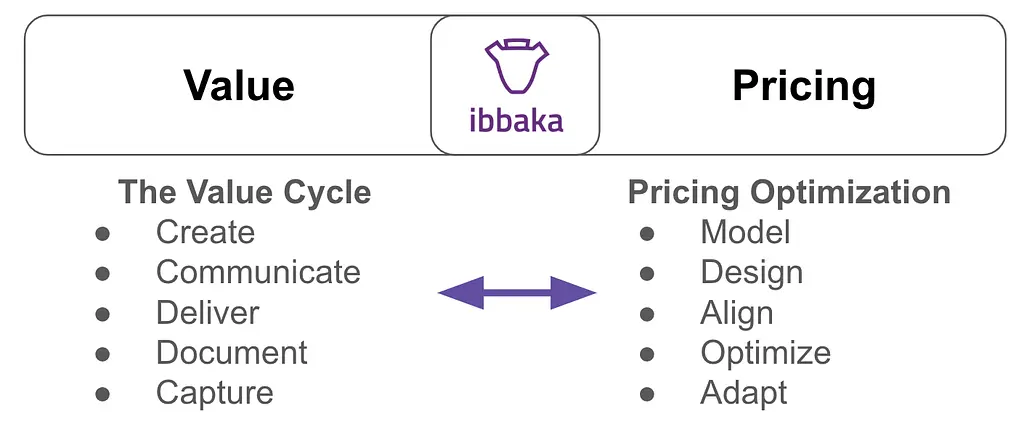The width and height of the screenshot is (1024, 424).
Task: Click the Adapt list item
Action: [x=743, y=392]
